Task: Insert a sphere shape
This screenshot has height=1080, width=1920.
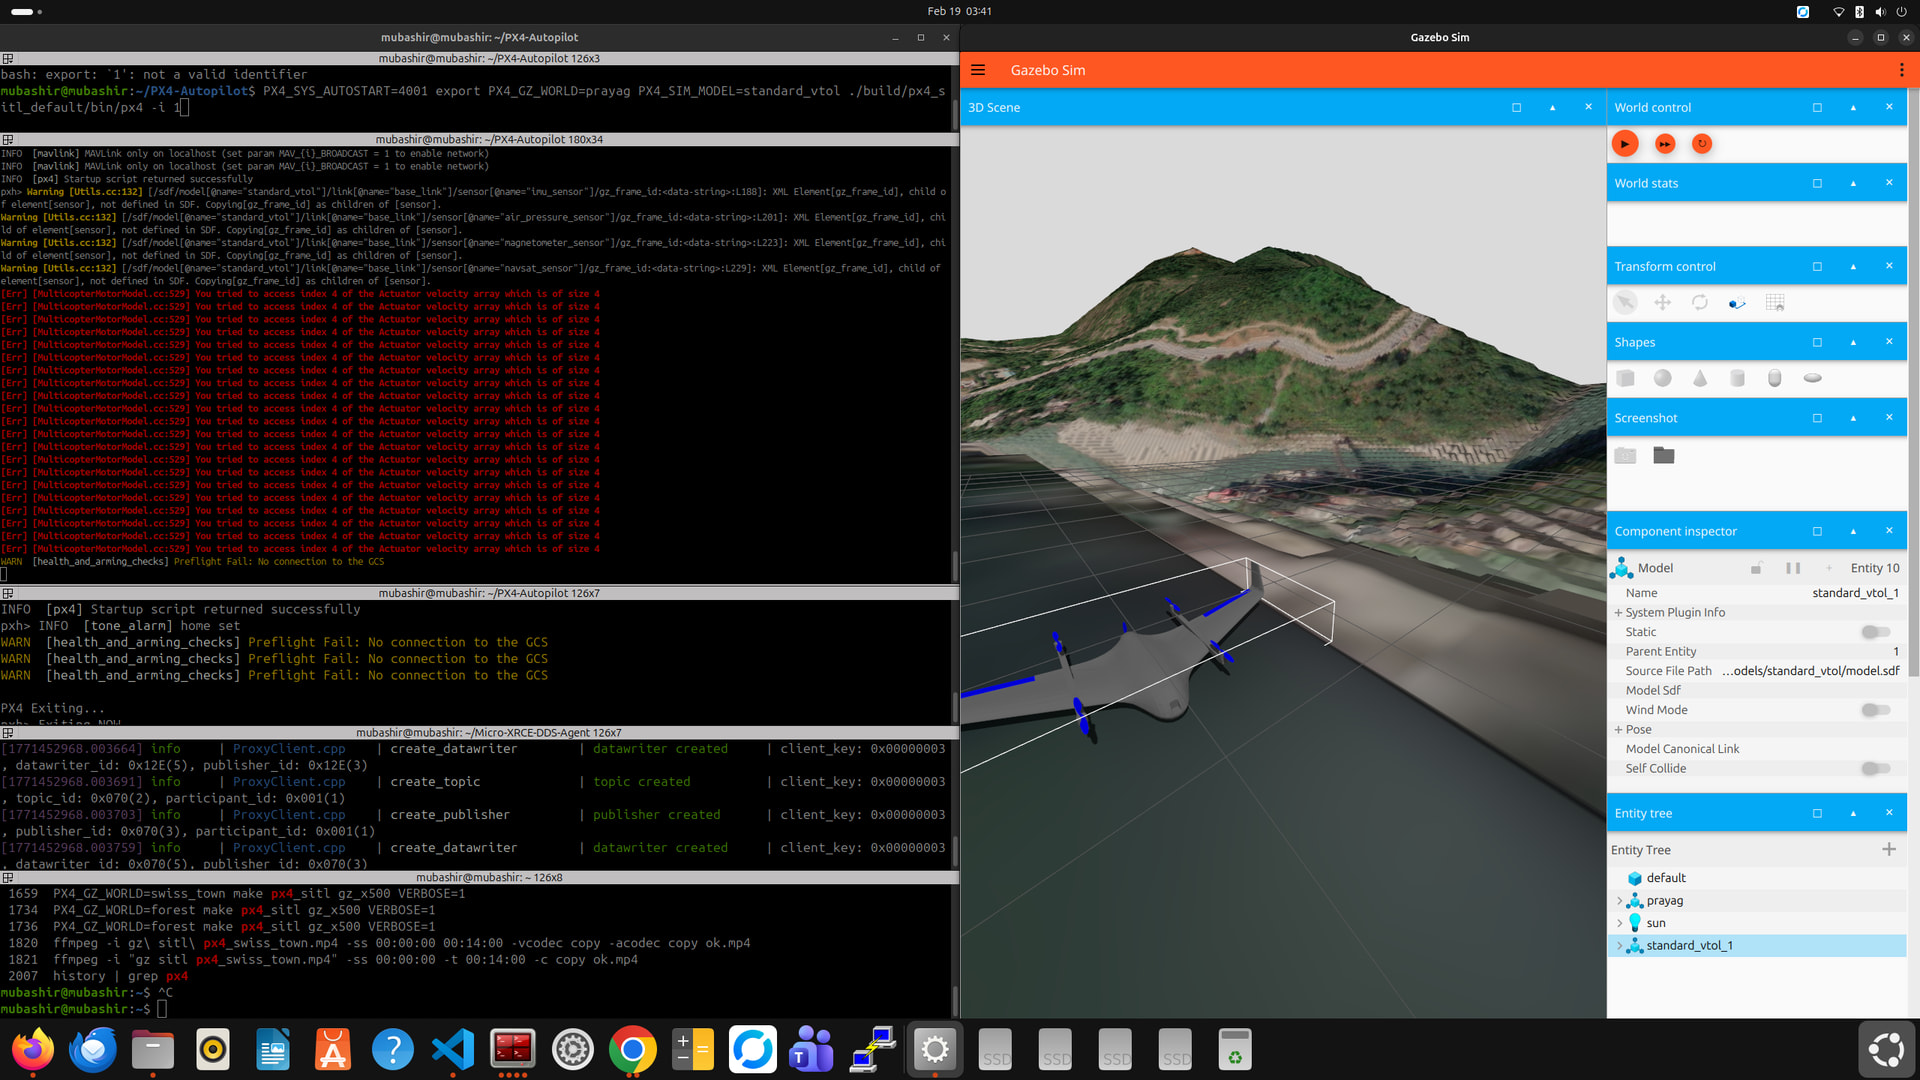Action: (1662, 378)
